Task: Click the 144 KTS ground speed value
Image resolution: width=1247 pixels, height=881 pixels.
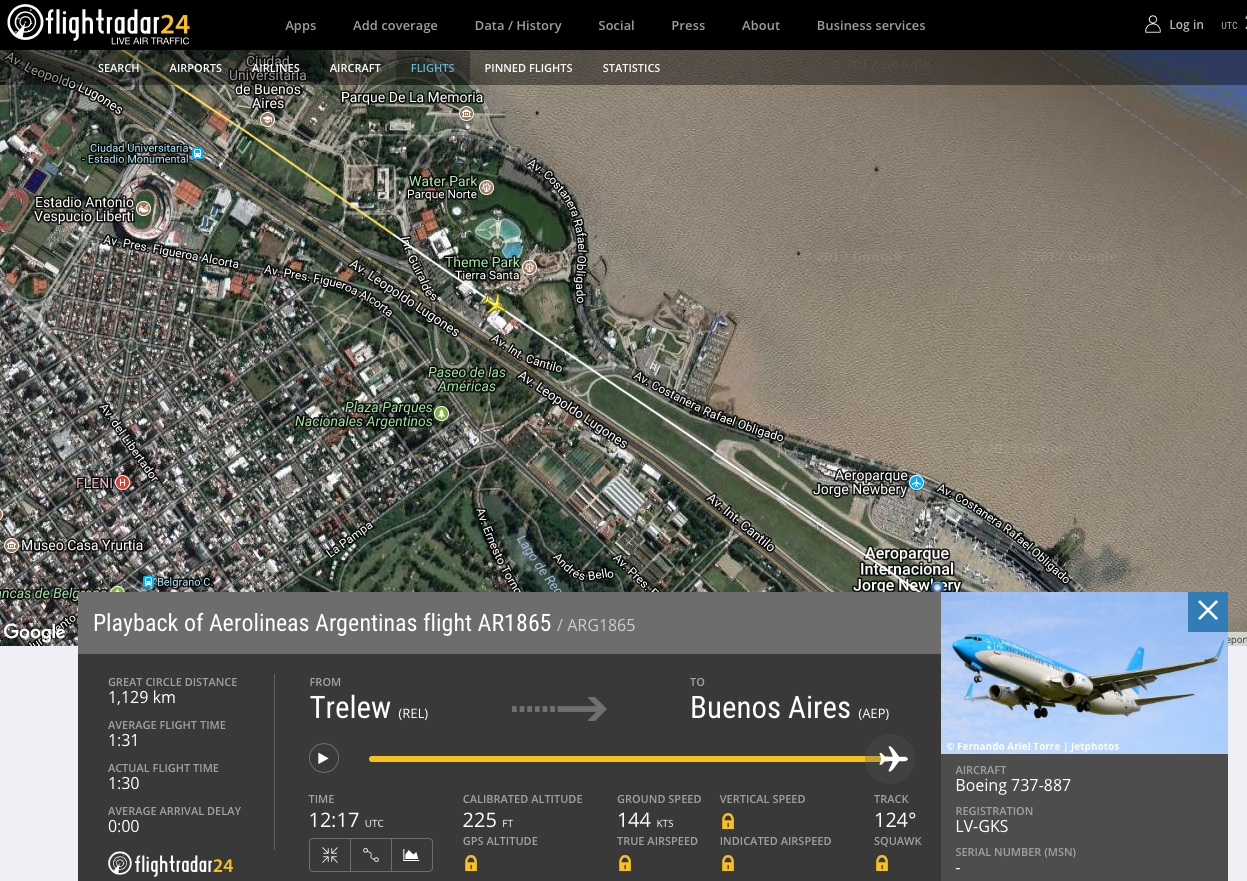Action: pos(645,820)
